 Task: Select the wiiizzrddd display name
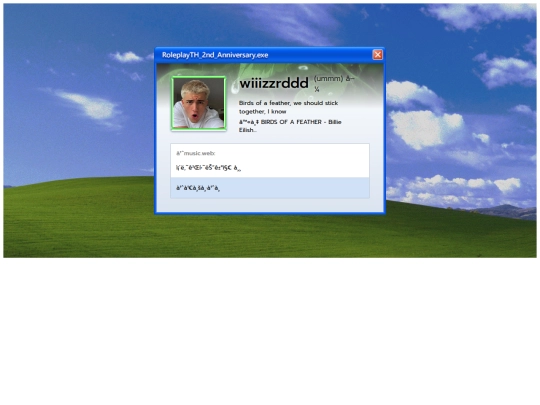(x=274, y=83)
